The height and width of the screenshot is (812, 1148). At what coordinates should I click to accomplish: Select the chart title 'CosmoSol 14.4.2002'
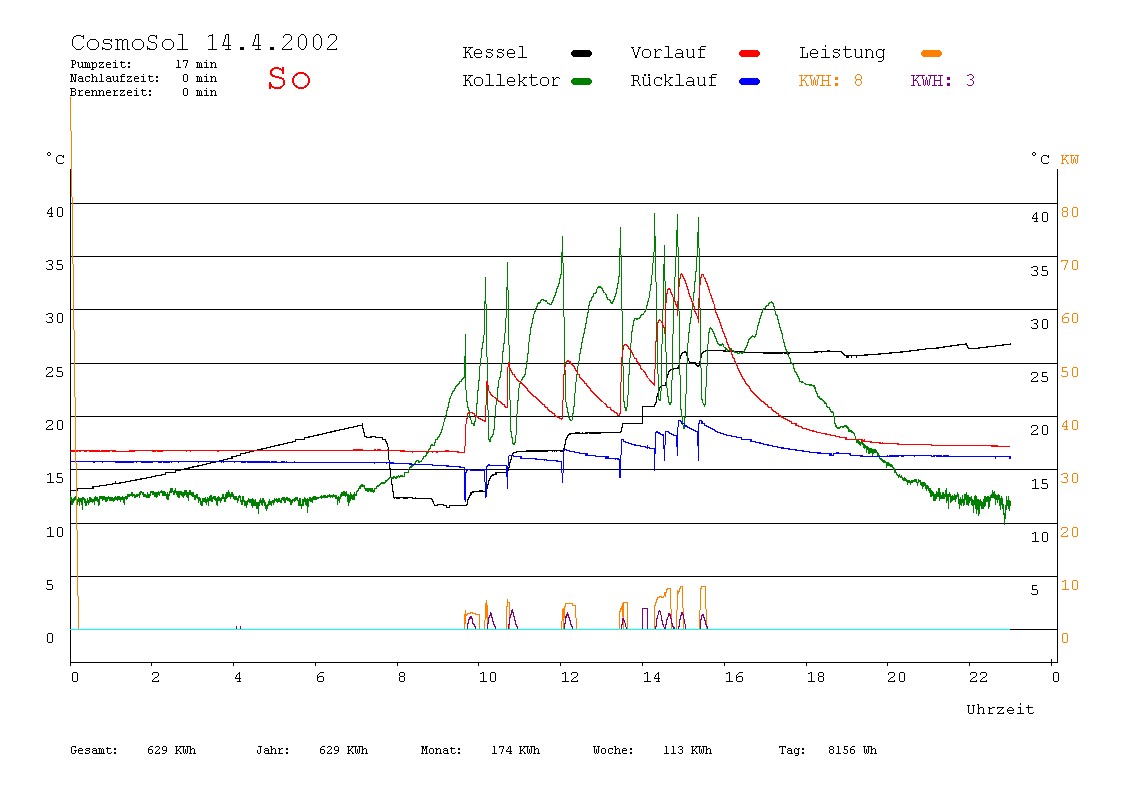205,42
